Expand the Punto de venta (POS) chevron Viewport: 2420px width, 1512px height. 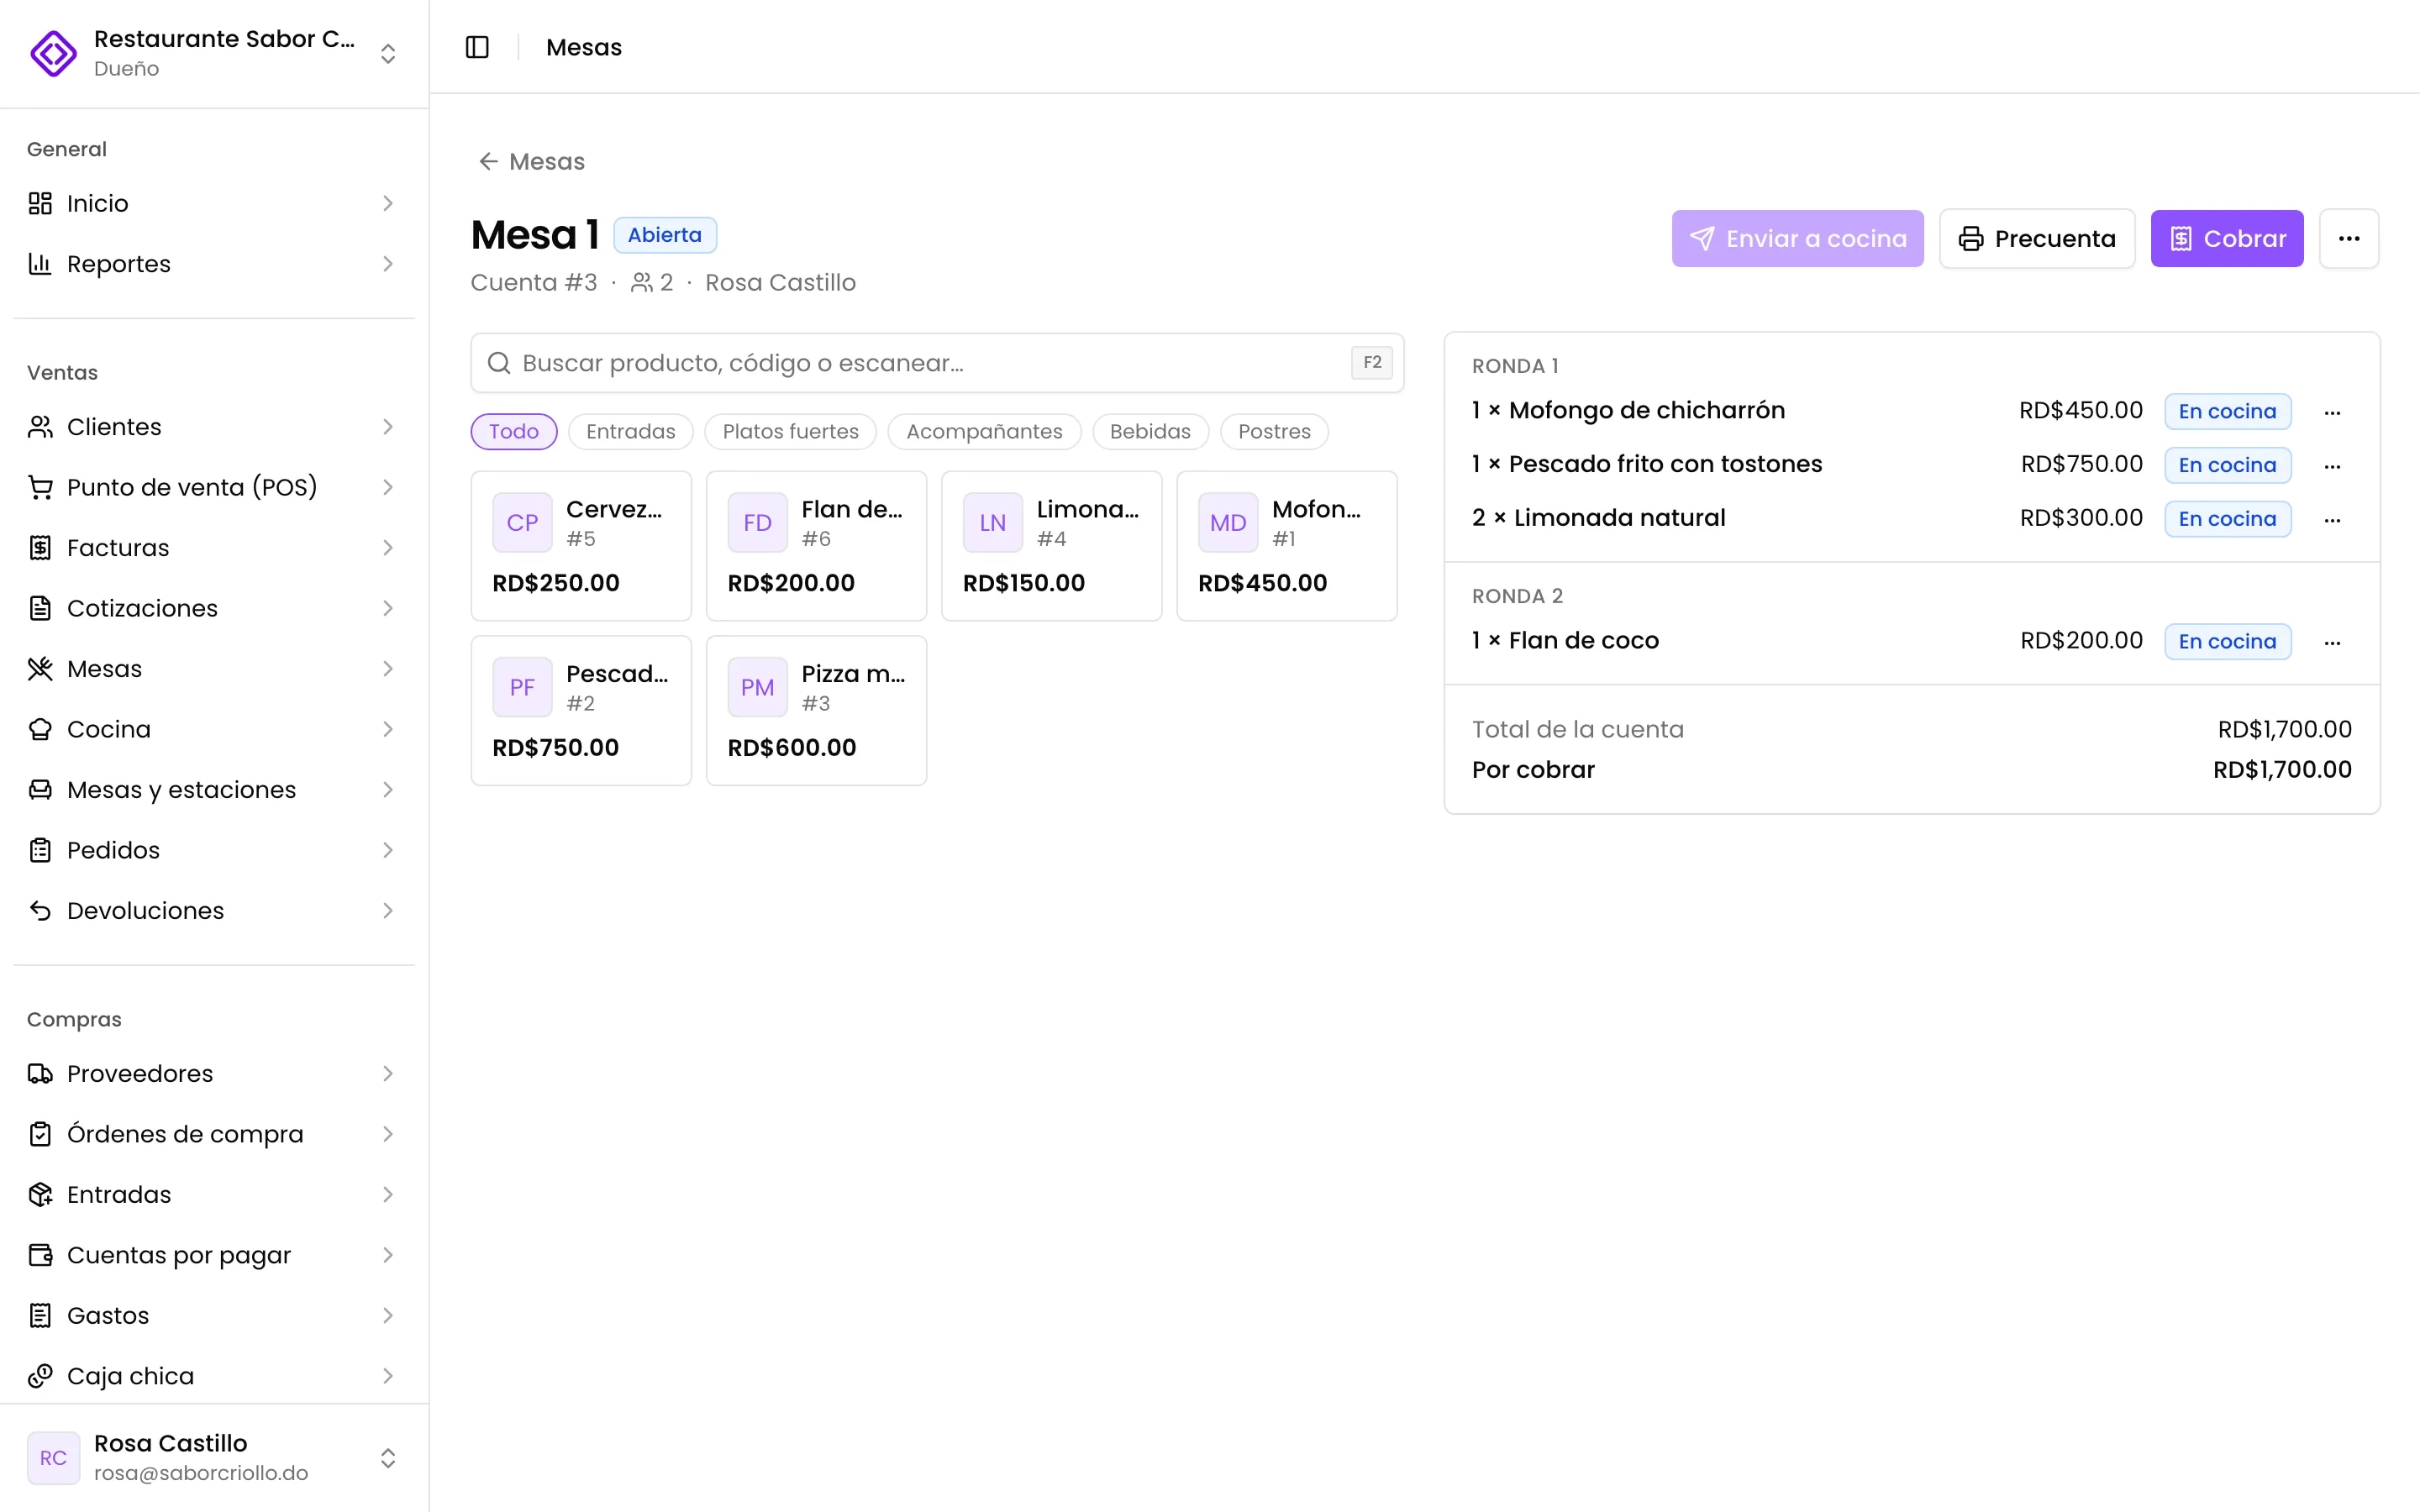coord(388,487)
